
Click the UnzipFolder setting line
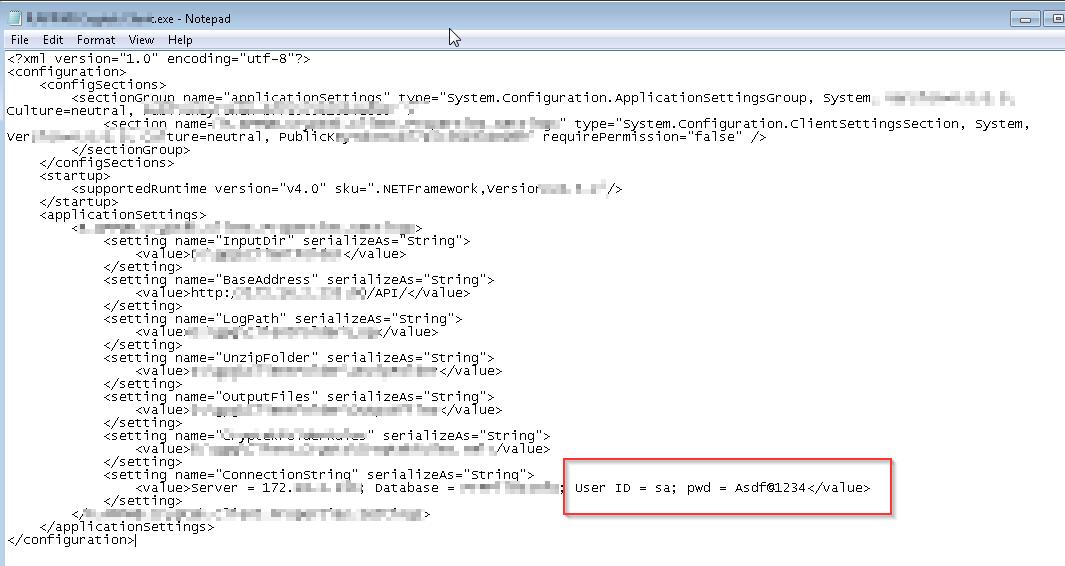point(300,358)
